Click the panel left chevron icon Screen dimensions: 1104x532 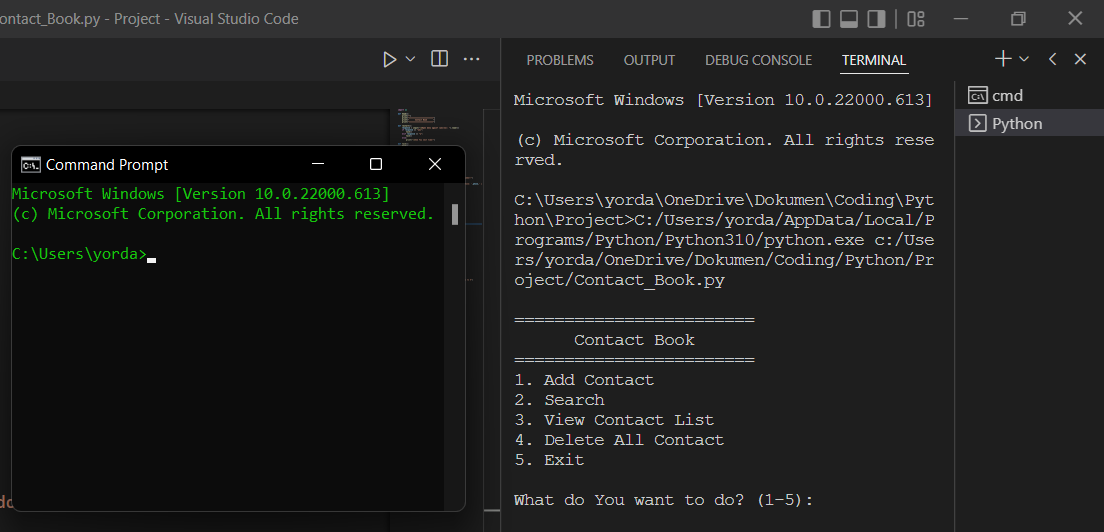1053,59
